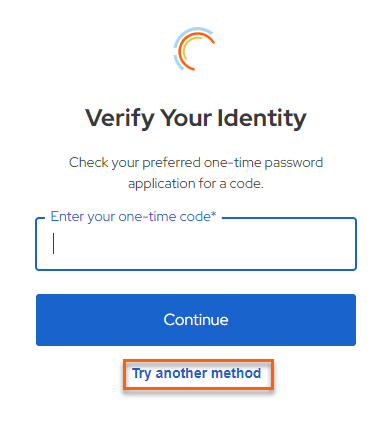The width and height of the screenshot is (392, 422).
Task: Click the word 'Identity' in the title
Action: click(x=262, y=118)
